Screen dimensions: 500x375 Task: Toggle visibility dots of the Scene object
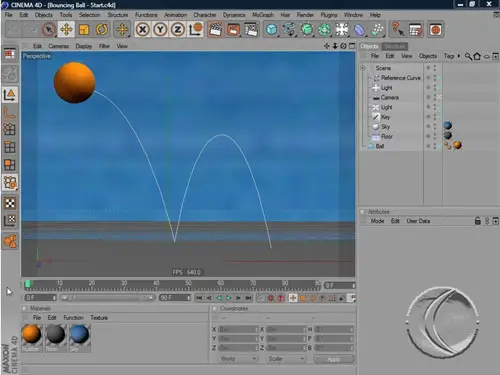point(435,68)
